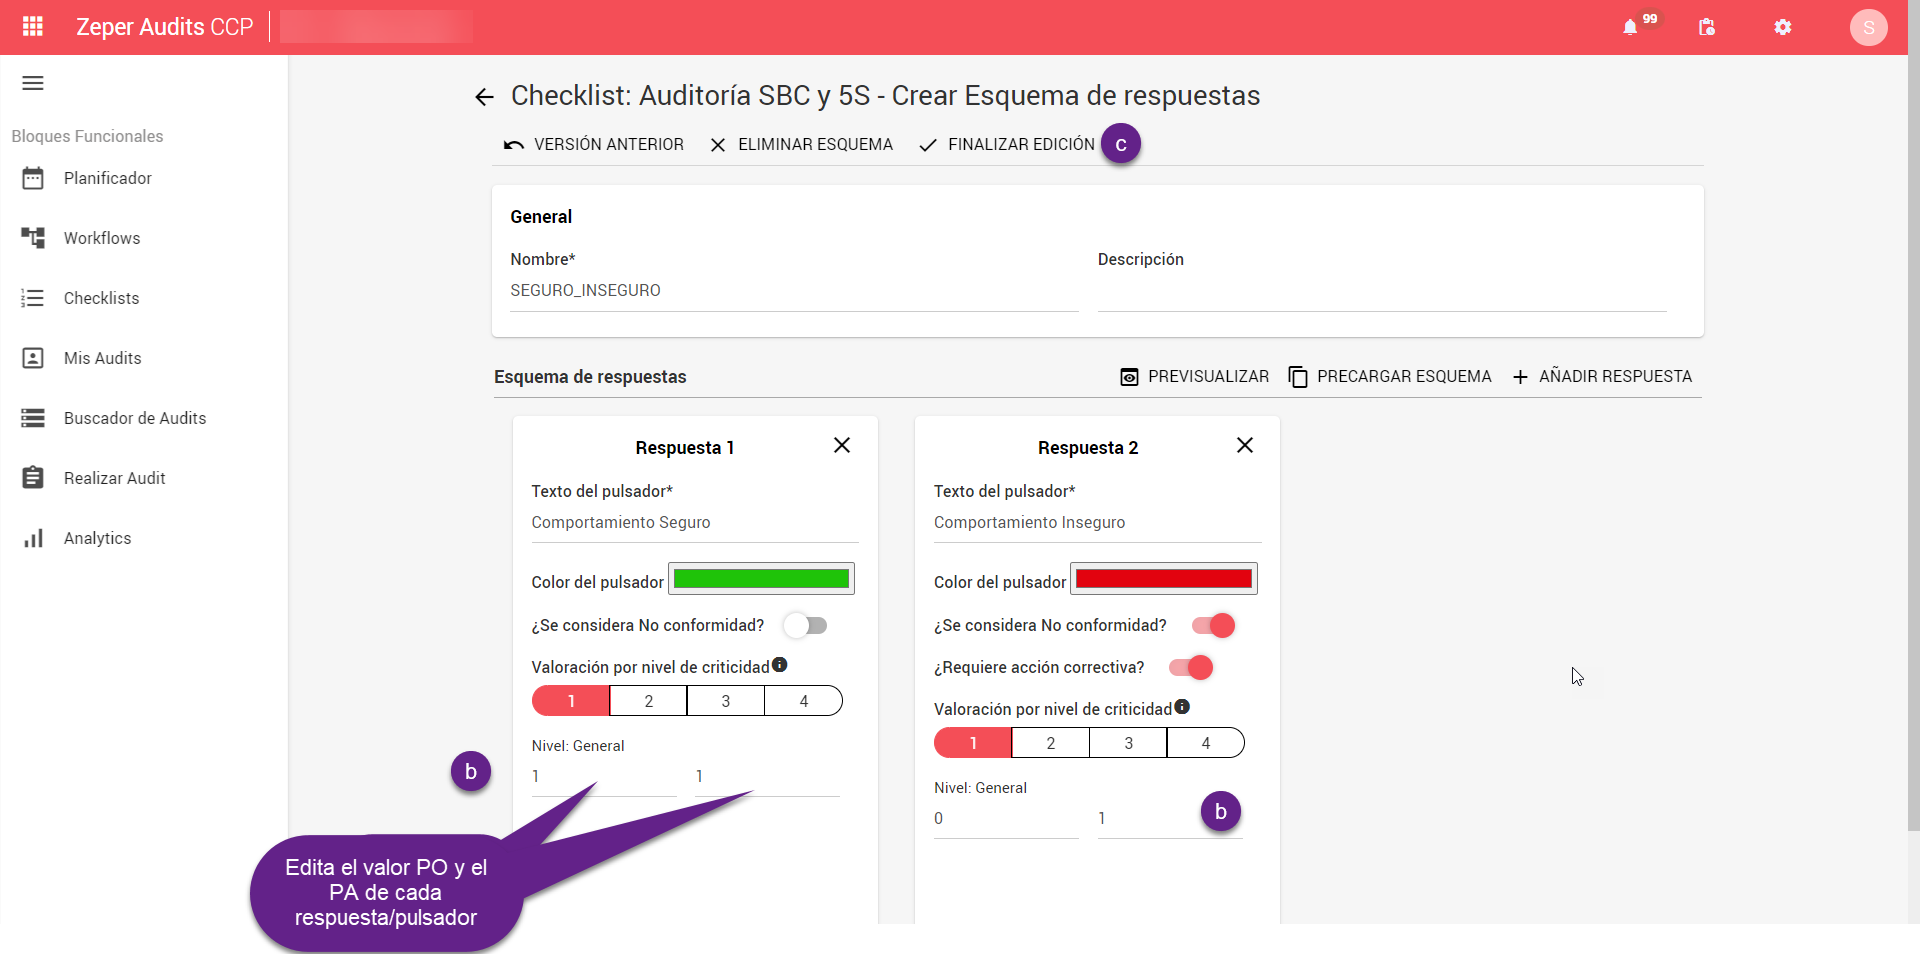The height and width of the screenshot is (954, 1920).
Task: Click FINALIZAR EDICIÓN button
Action: (1007, 145)
